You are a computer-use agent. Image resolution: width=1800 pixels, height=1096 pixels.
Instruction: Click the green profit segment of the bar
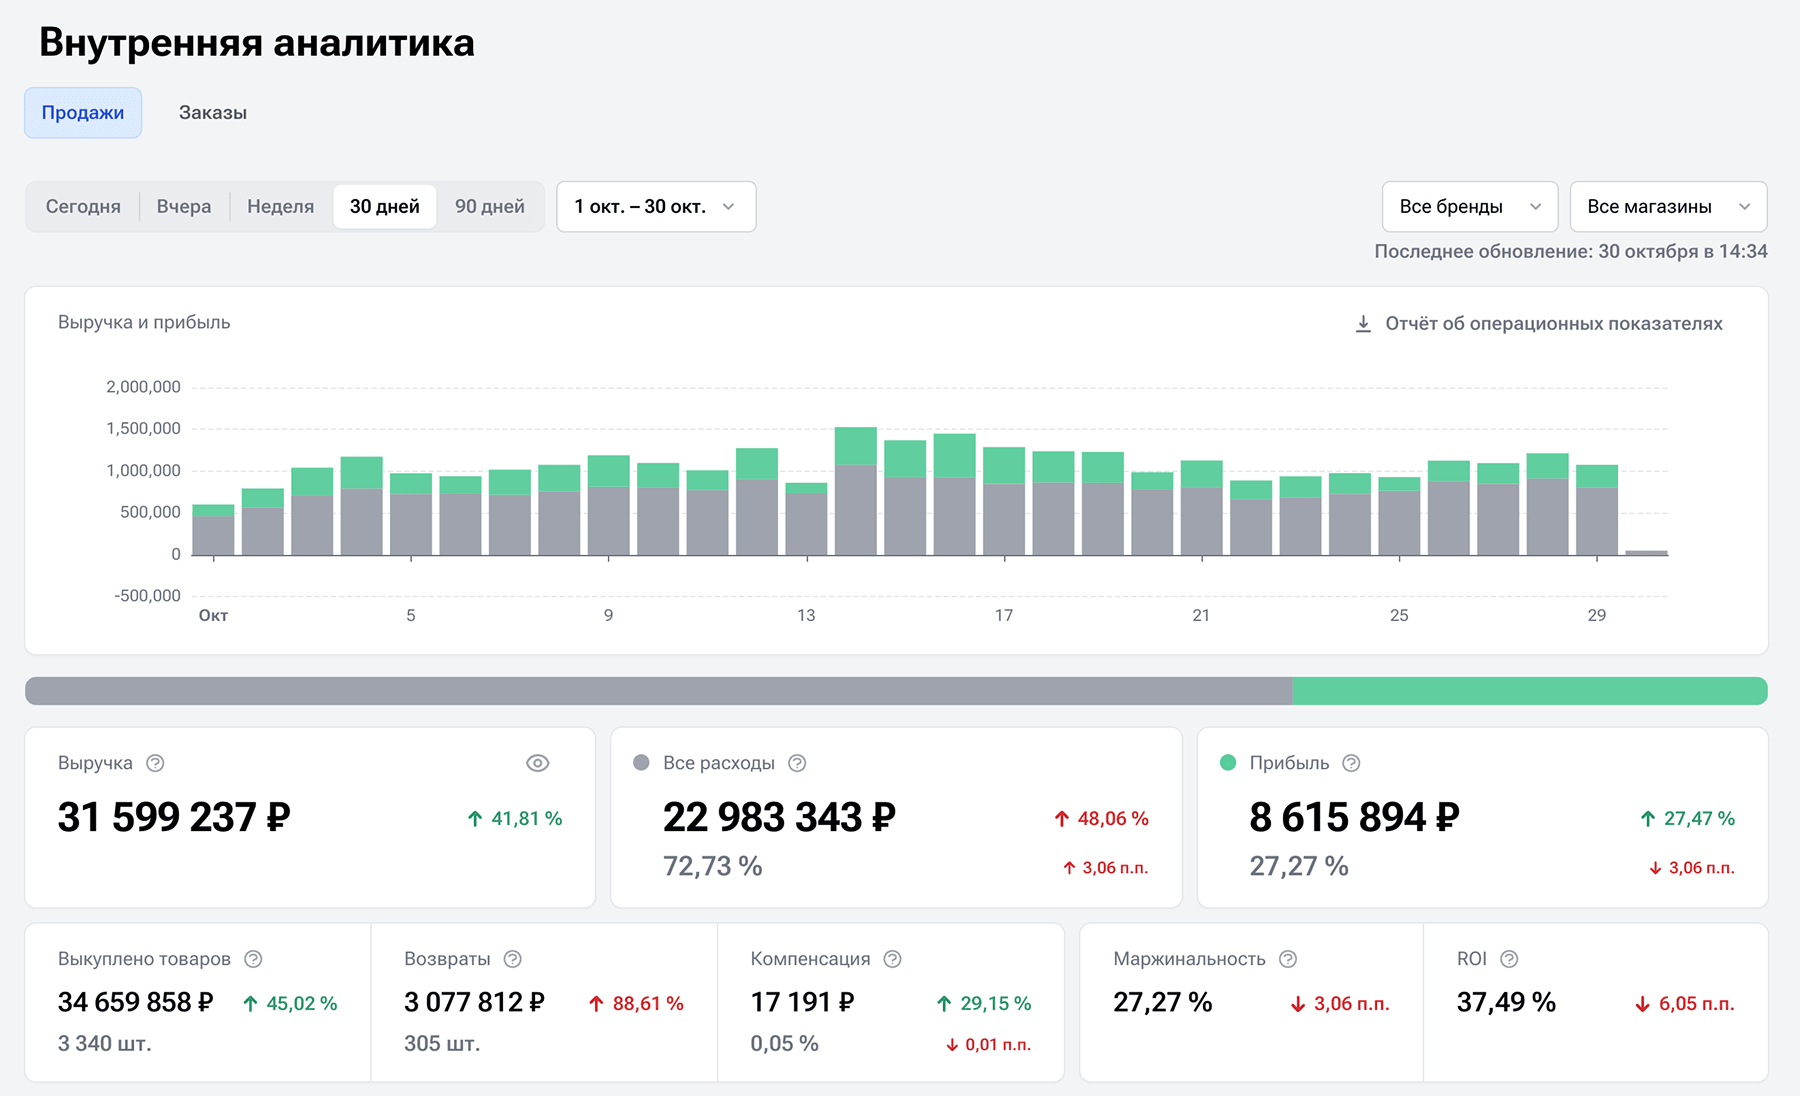pyautogui.click(x=1529, y=691)
